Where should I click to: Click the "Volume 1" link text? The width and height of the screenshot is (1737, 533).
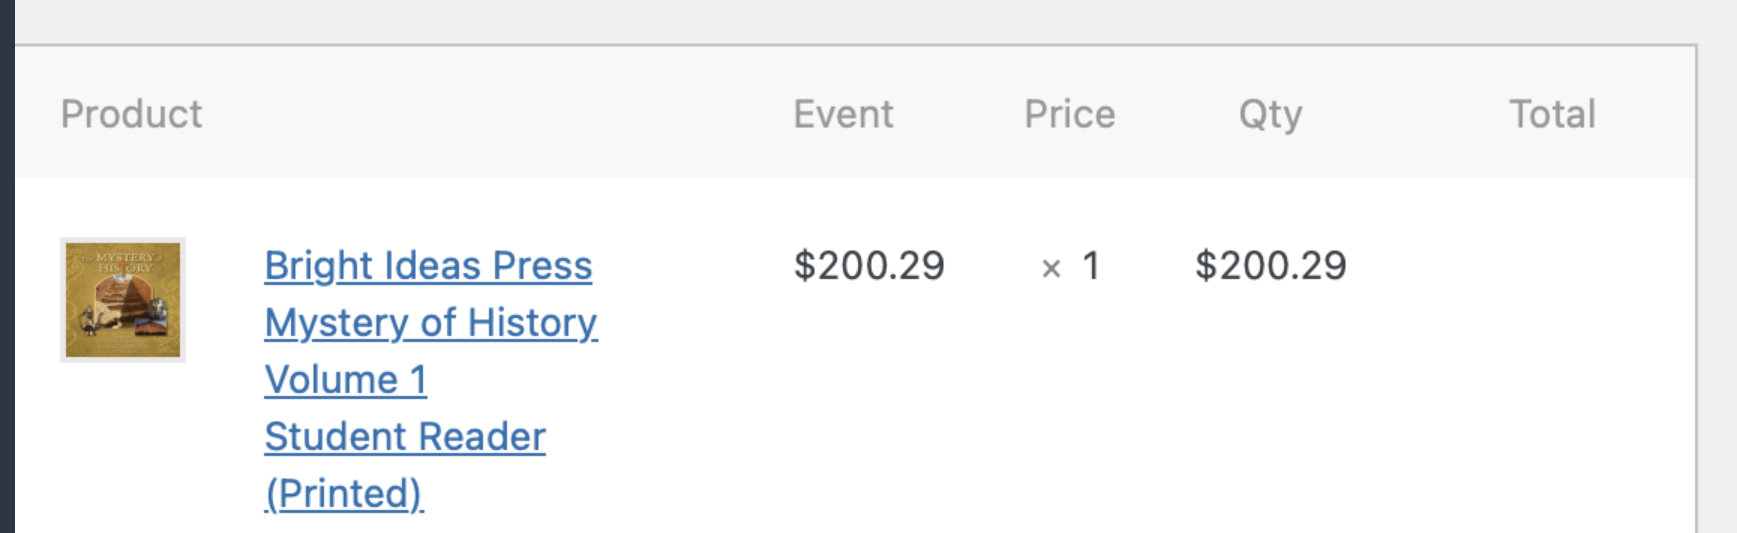pos(345,380)
